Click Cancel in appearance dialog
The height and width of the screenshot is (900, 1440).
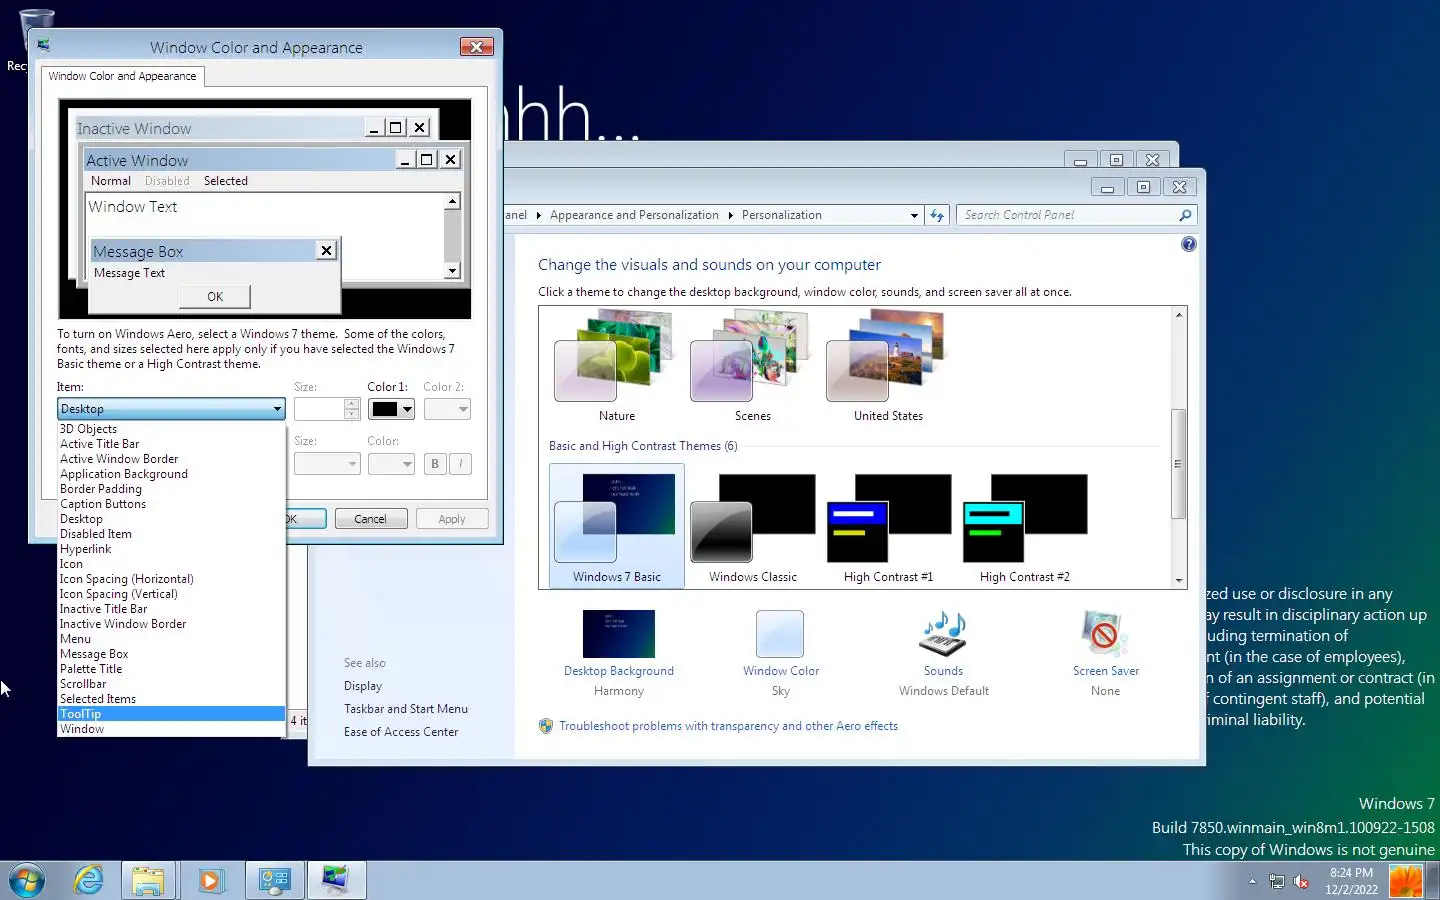click(x=370, y=519)
